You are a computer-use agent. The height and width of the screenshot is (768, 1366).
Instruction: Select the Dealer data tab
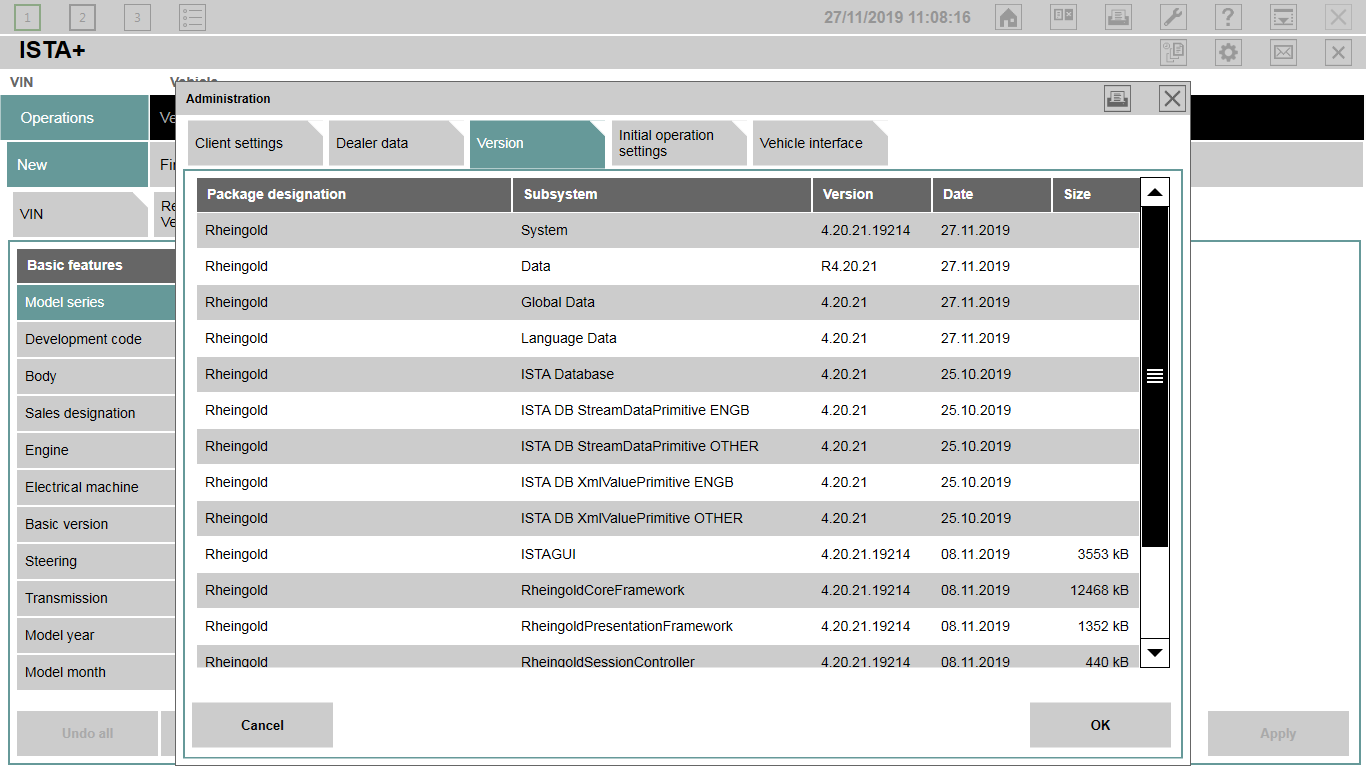pyautogui.click(x=396, y=143)
